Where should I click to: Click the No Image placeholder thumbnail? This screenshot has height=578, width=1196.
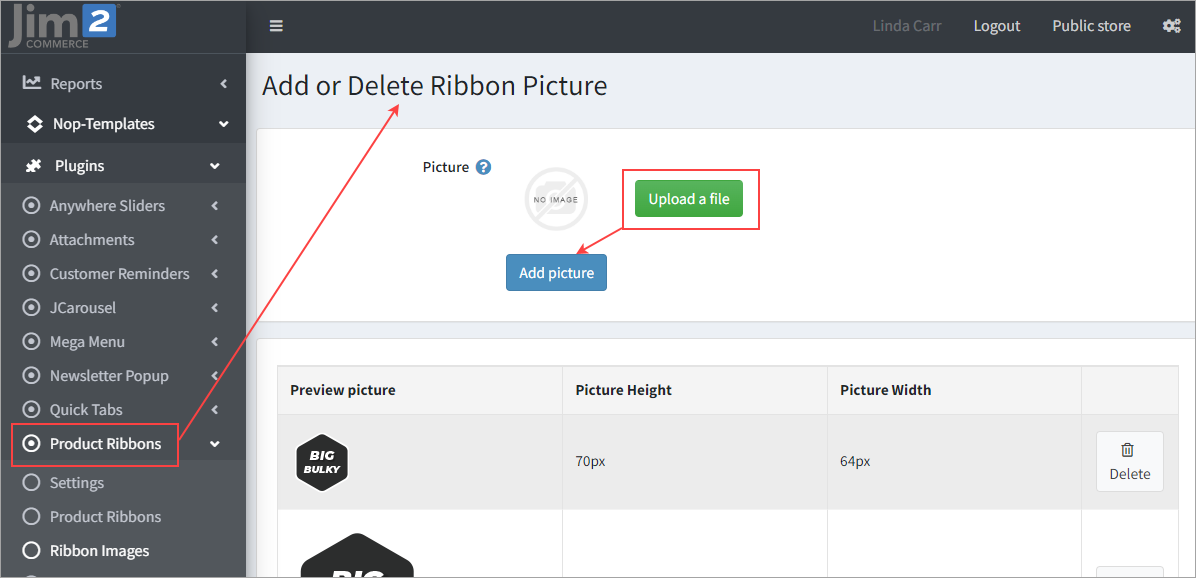[x=556, y=199]
